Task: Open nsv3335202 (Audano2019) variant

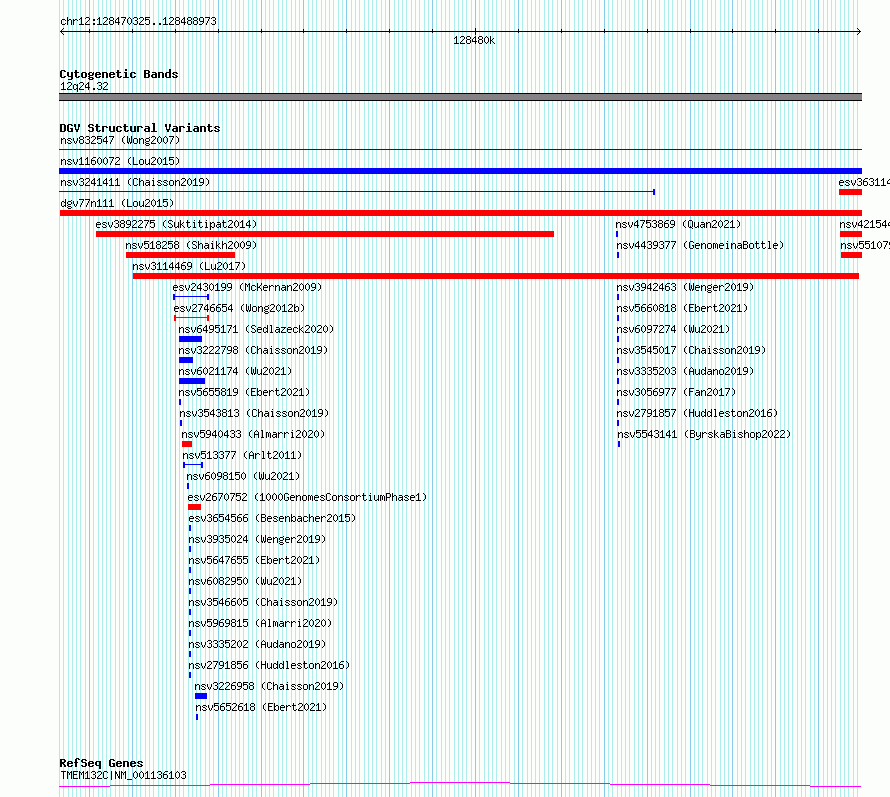Action: 257,644
